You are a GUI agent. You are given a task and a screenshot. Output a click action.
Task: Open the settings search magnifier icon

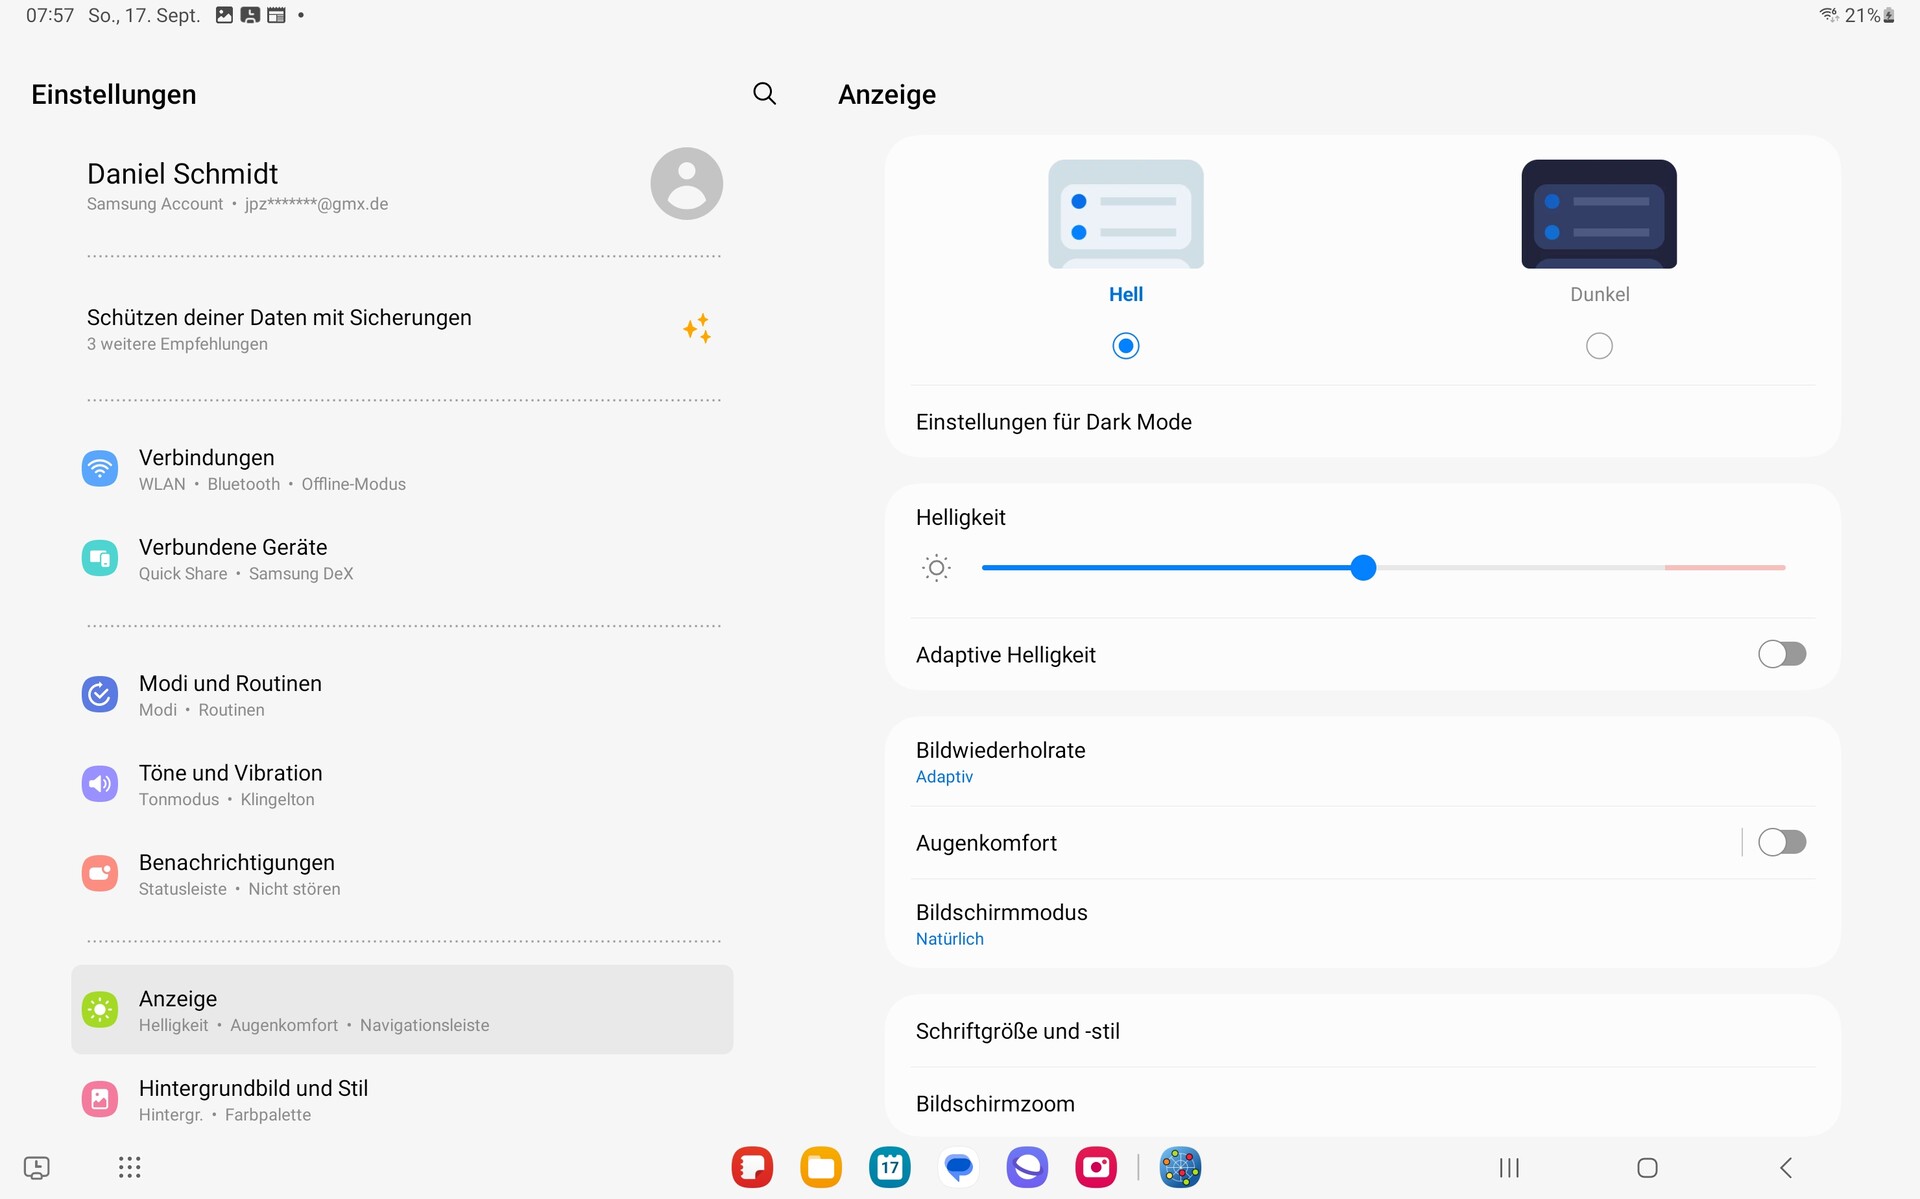(x=764, y=94)
